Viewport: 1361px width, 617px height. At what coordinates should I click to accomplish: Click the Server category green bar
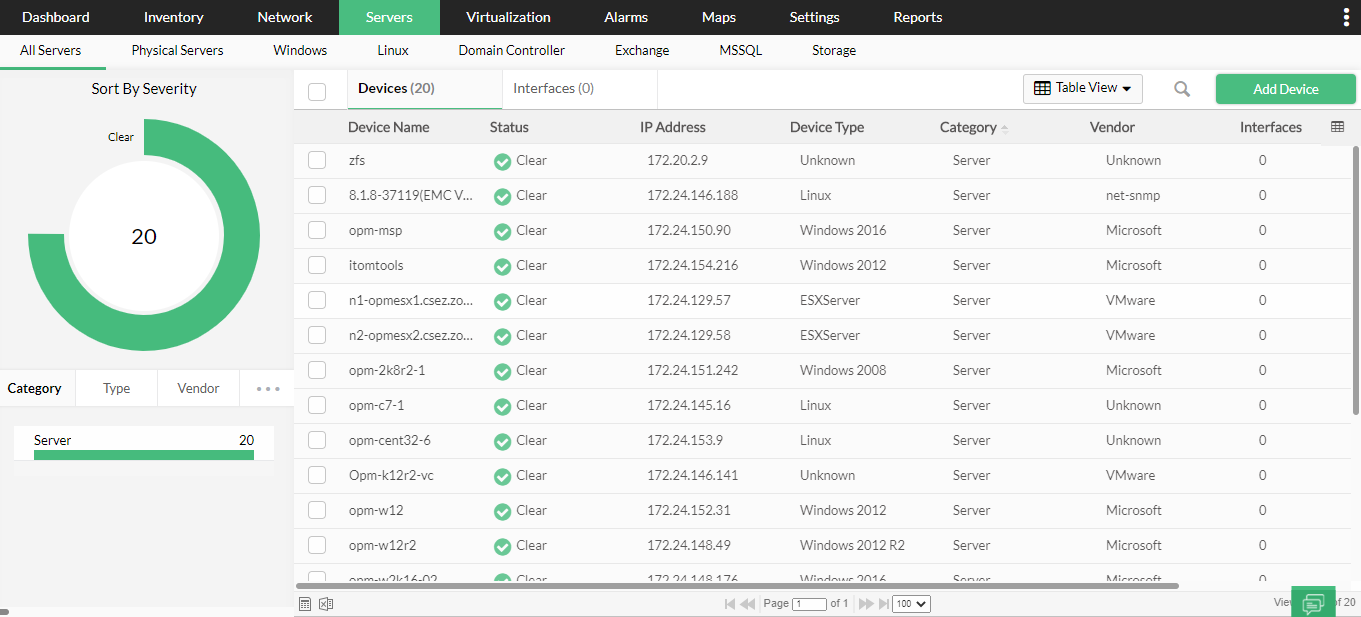[144, 455]
